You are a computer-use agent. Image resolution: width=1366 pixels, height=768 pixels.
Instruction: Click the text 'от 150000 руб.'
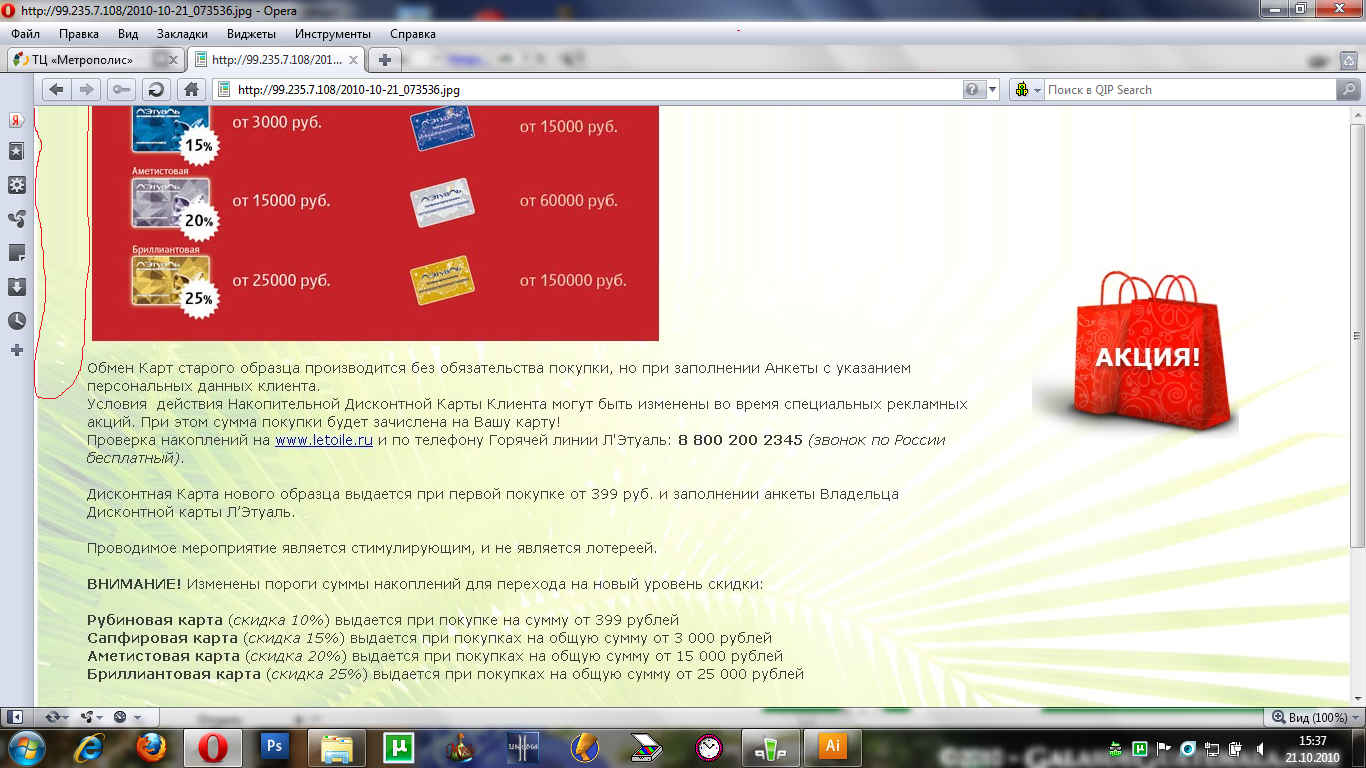click(573, 281)
